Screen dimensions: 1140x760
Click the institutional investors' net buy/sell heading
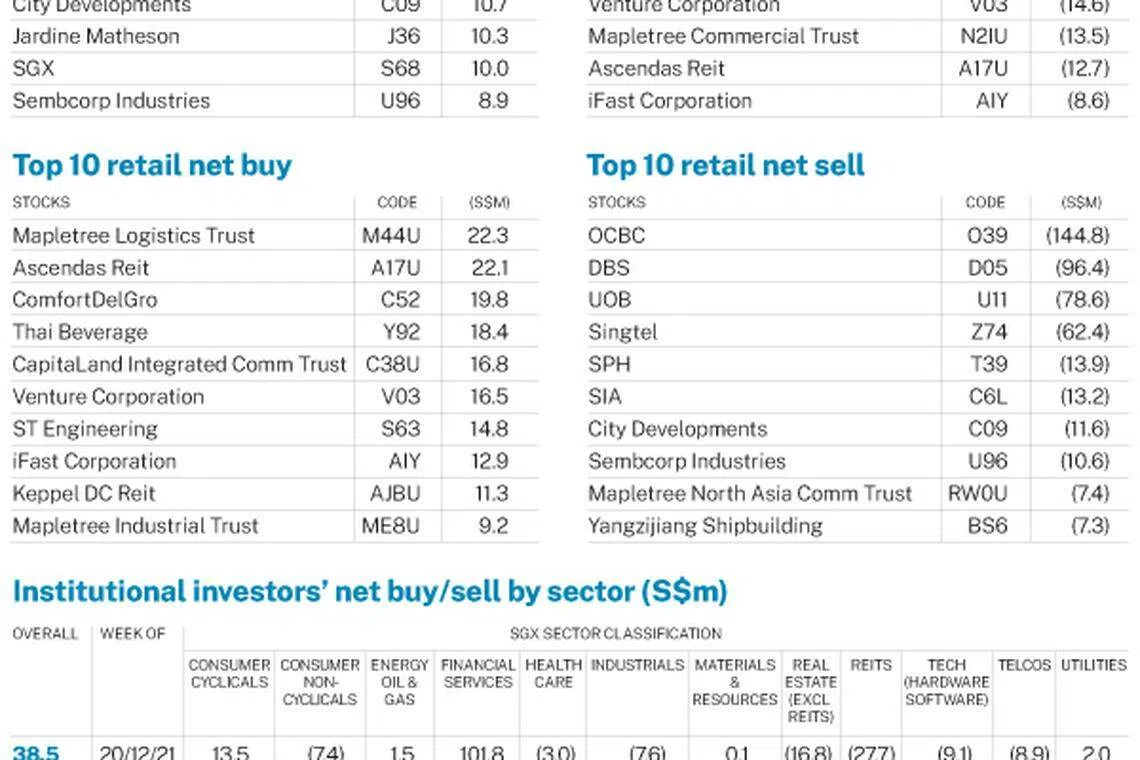coord(370,592)
